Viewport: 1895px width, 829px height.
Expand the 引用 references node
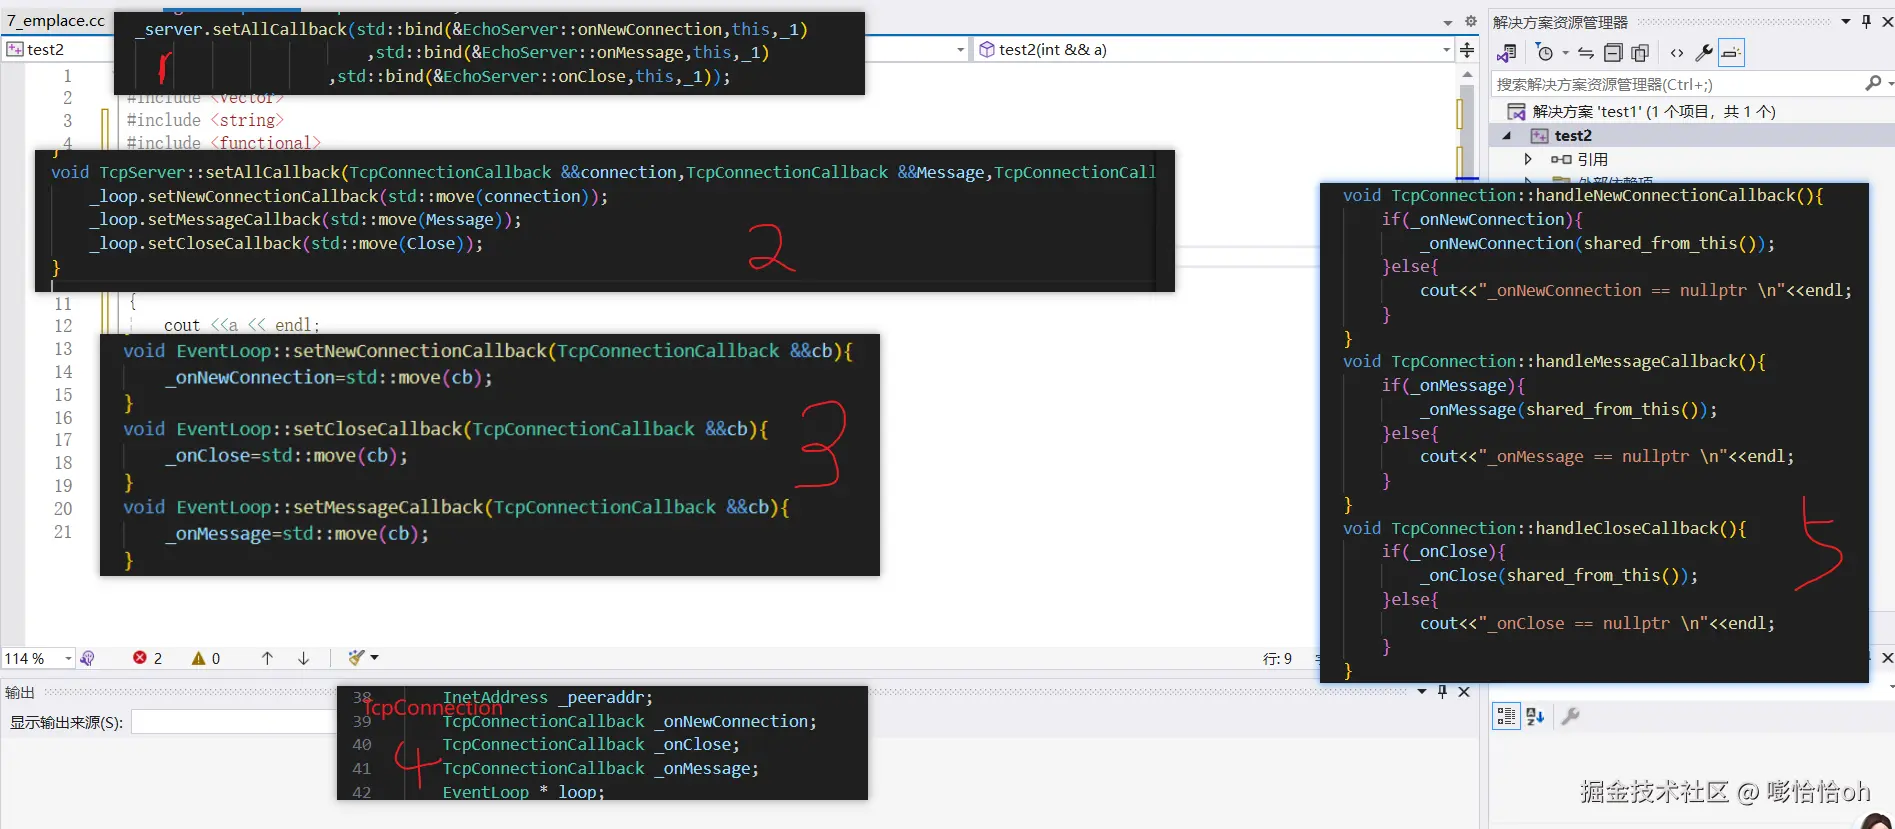coord(1528,159)
